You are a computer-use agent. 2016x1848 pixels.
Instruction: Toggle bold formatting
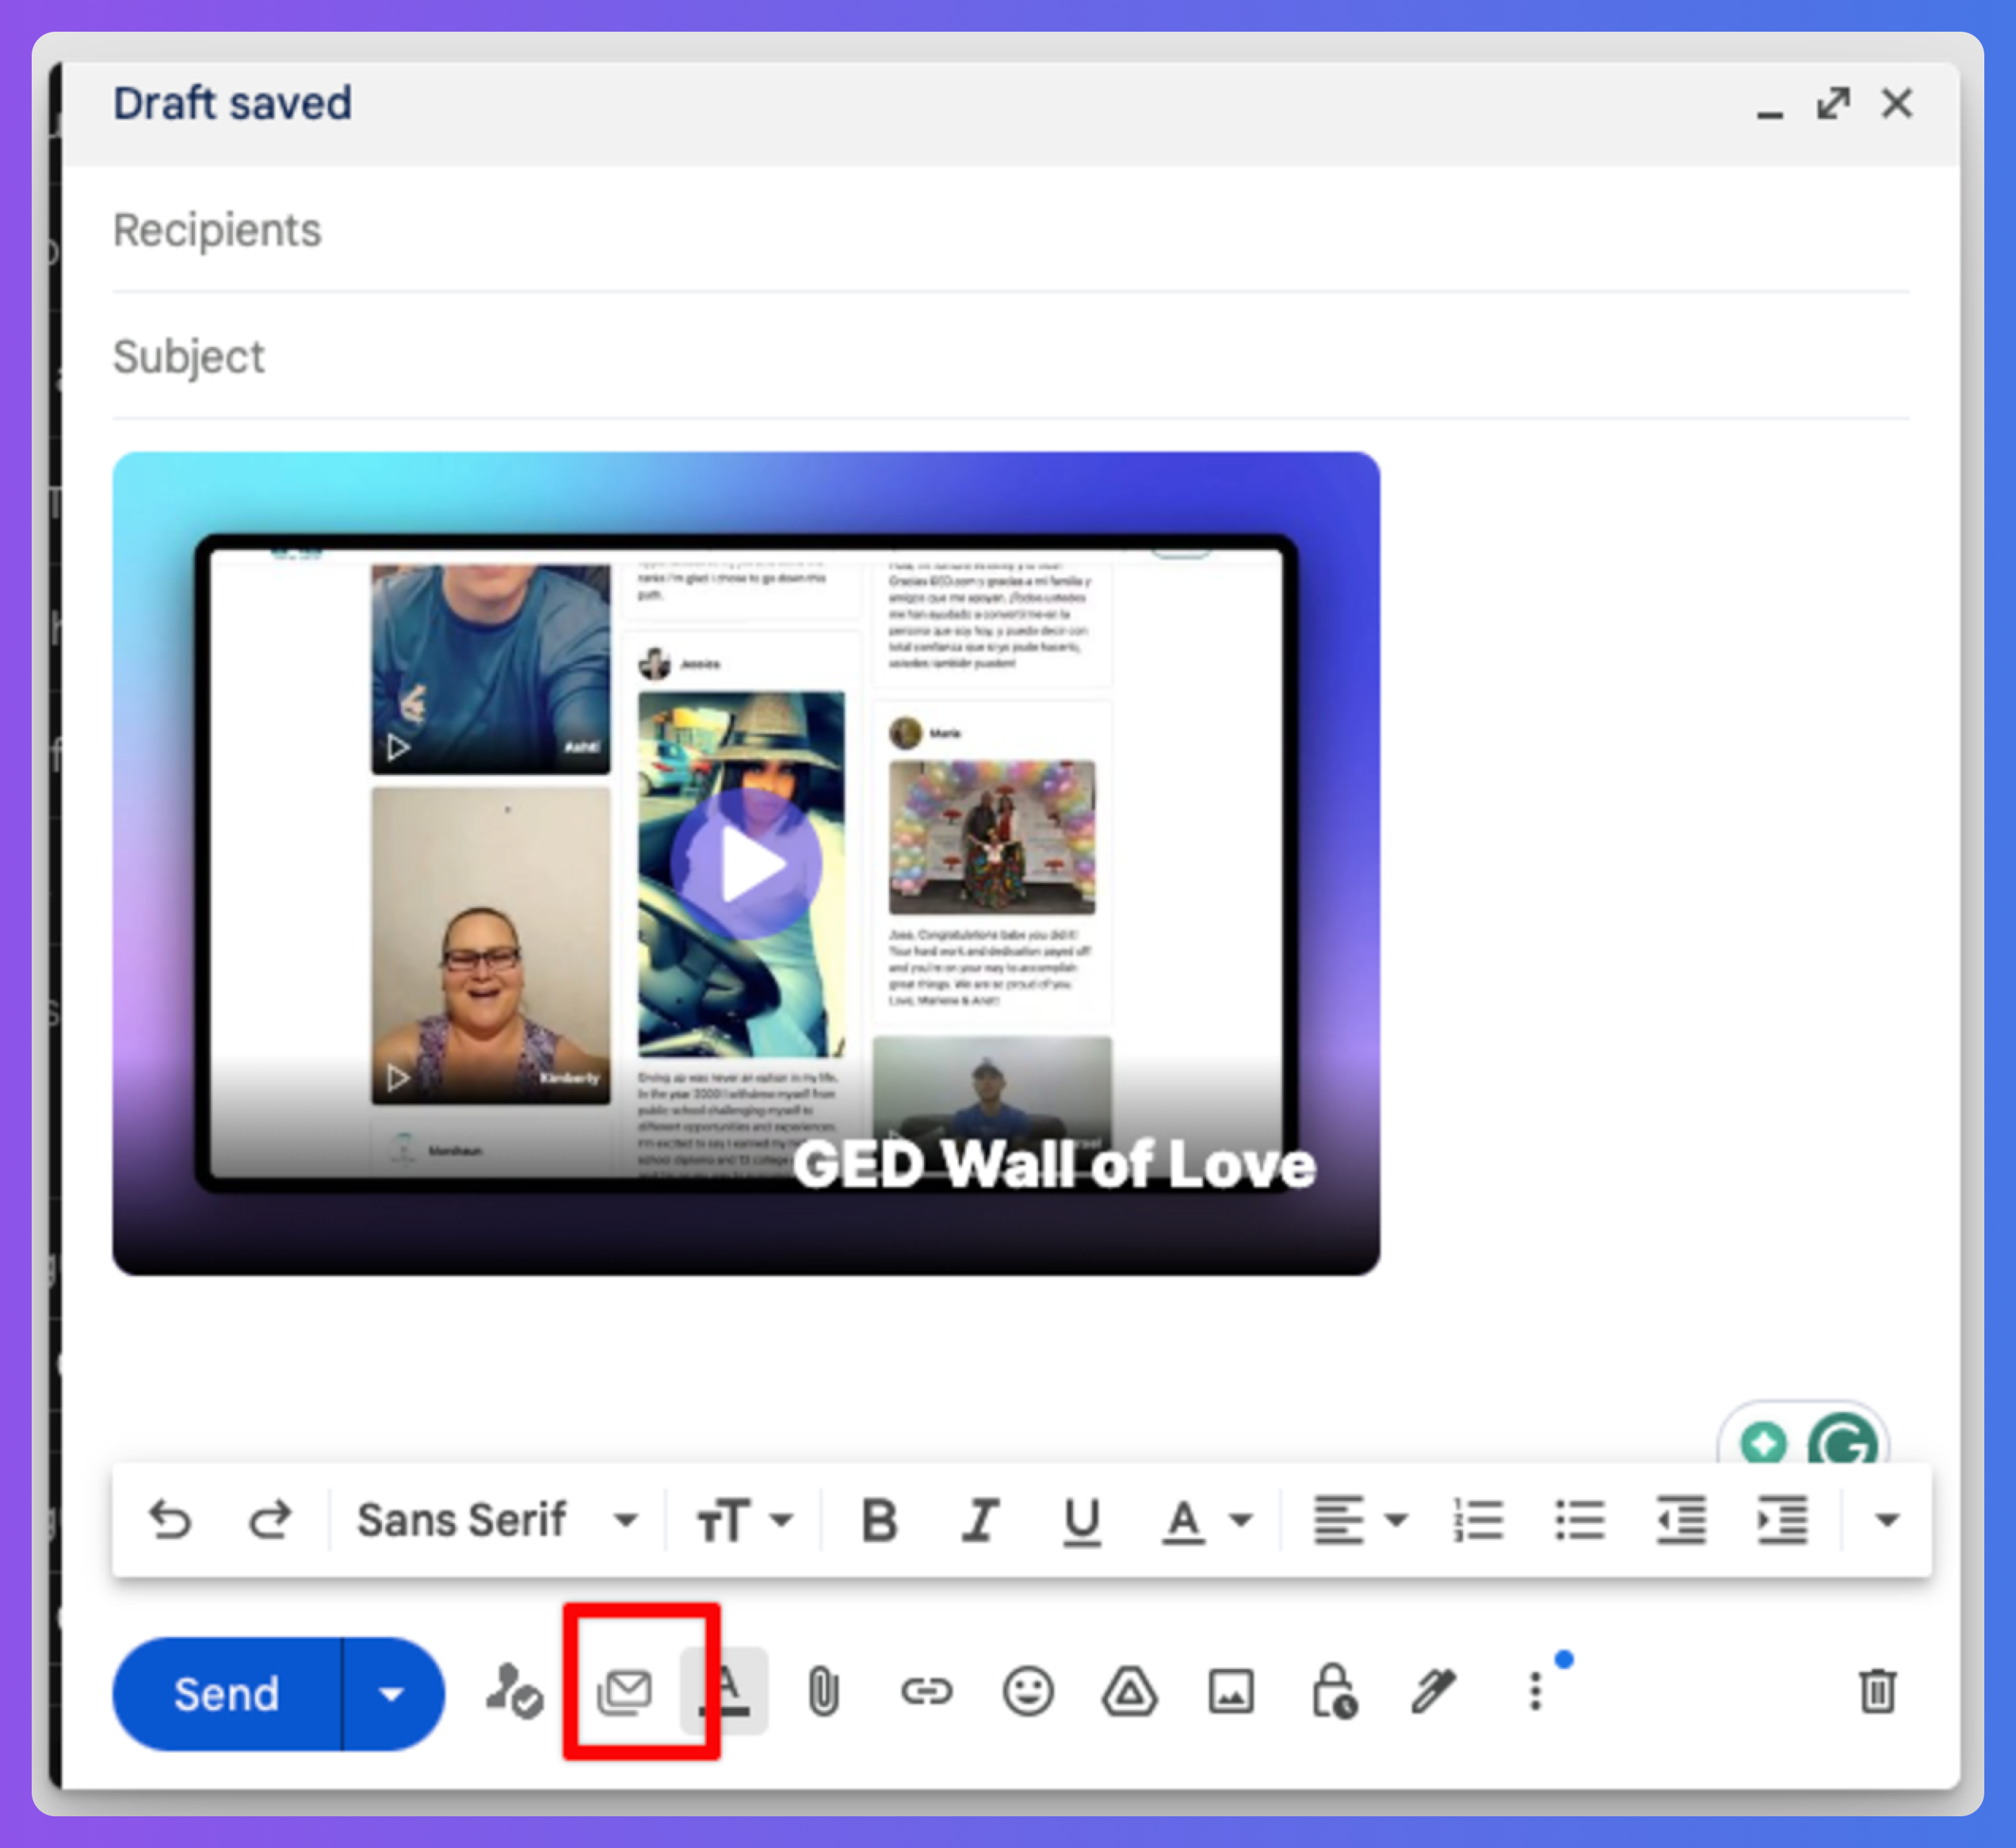879,1521
